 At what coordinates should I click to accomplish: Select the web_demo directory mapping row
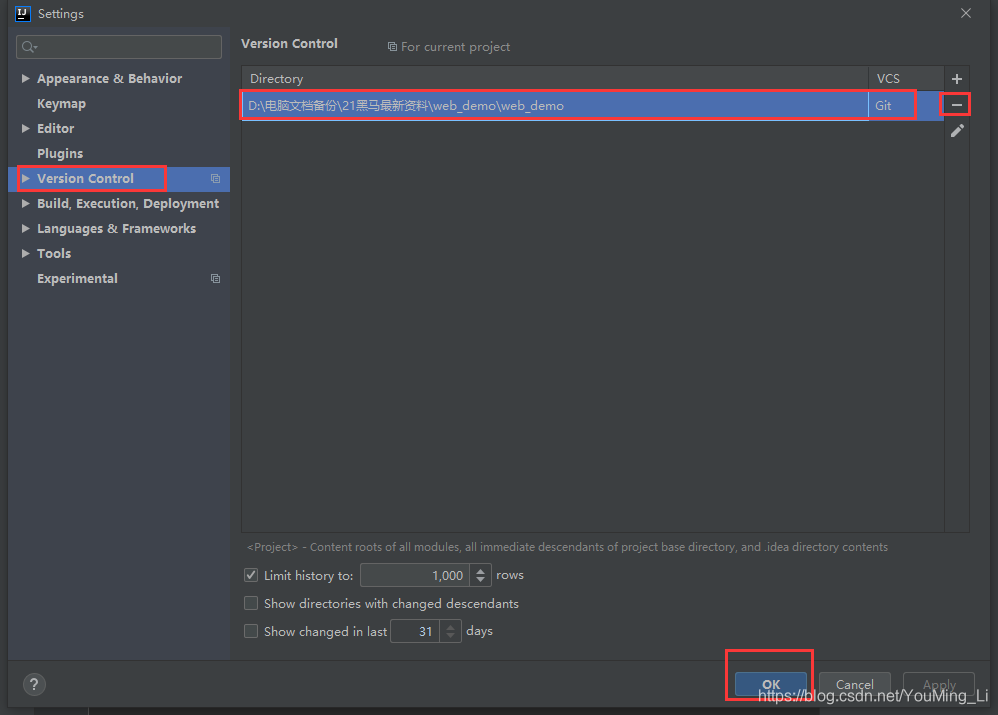pyautogui.click(x=593, y=106)
